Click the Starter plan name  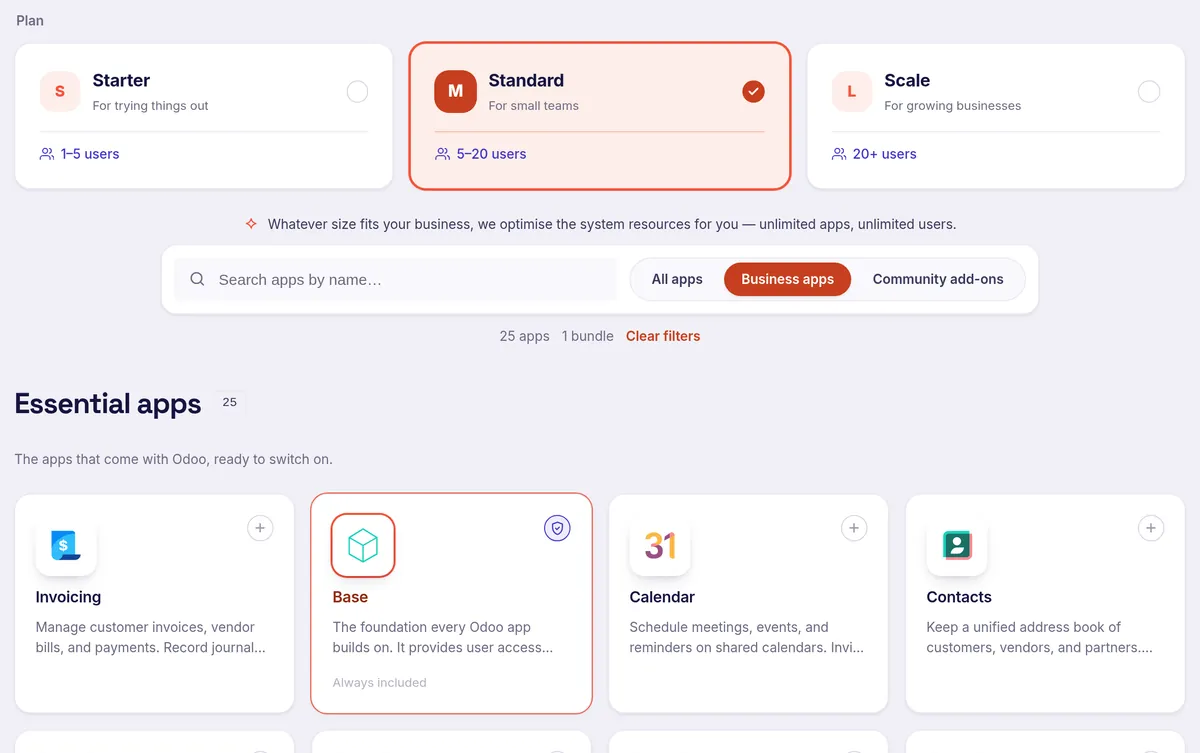pyautogui.click(x=121, y=81)
